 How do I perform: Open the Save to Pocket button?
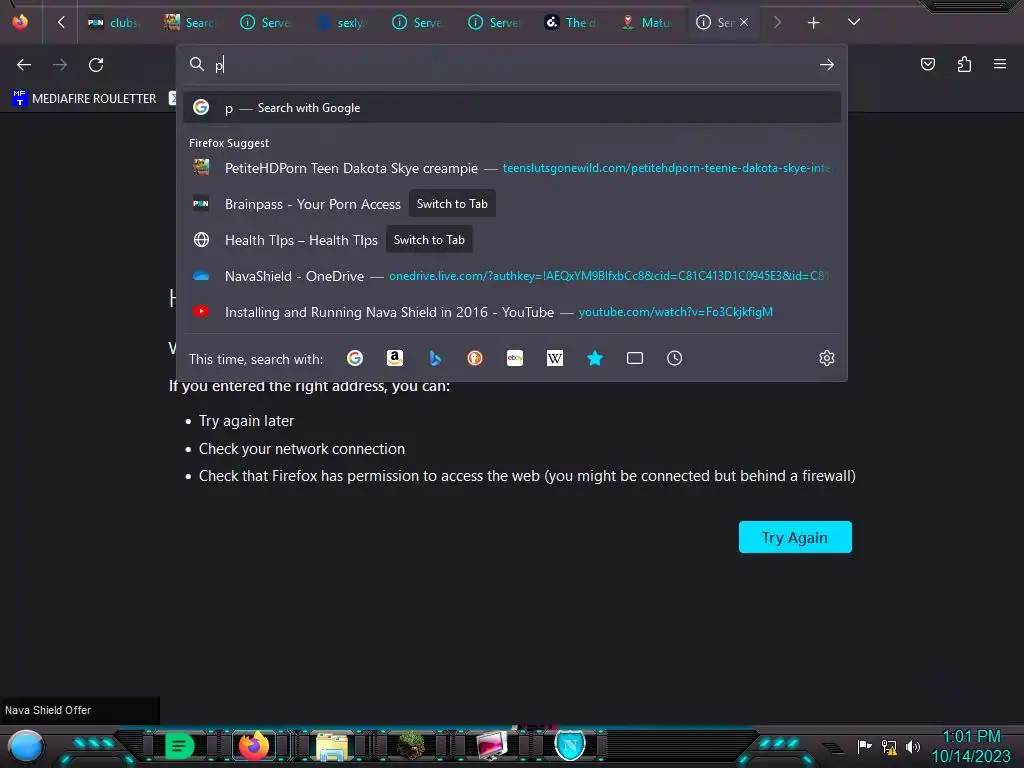928,64
